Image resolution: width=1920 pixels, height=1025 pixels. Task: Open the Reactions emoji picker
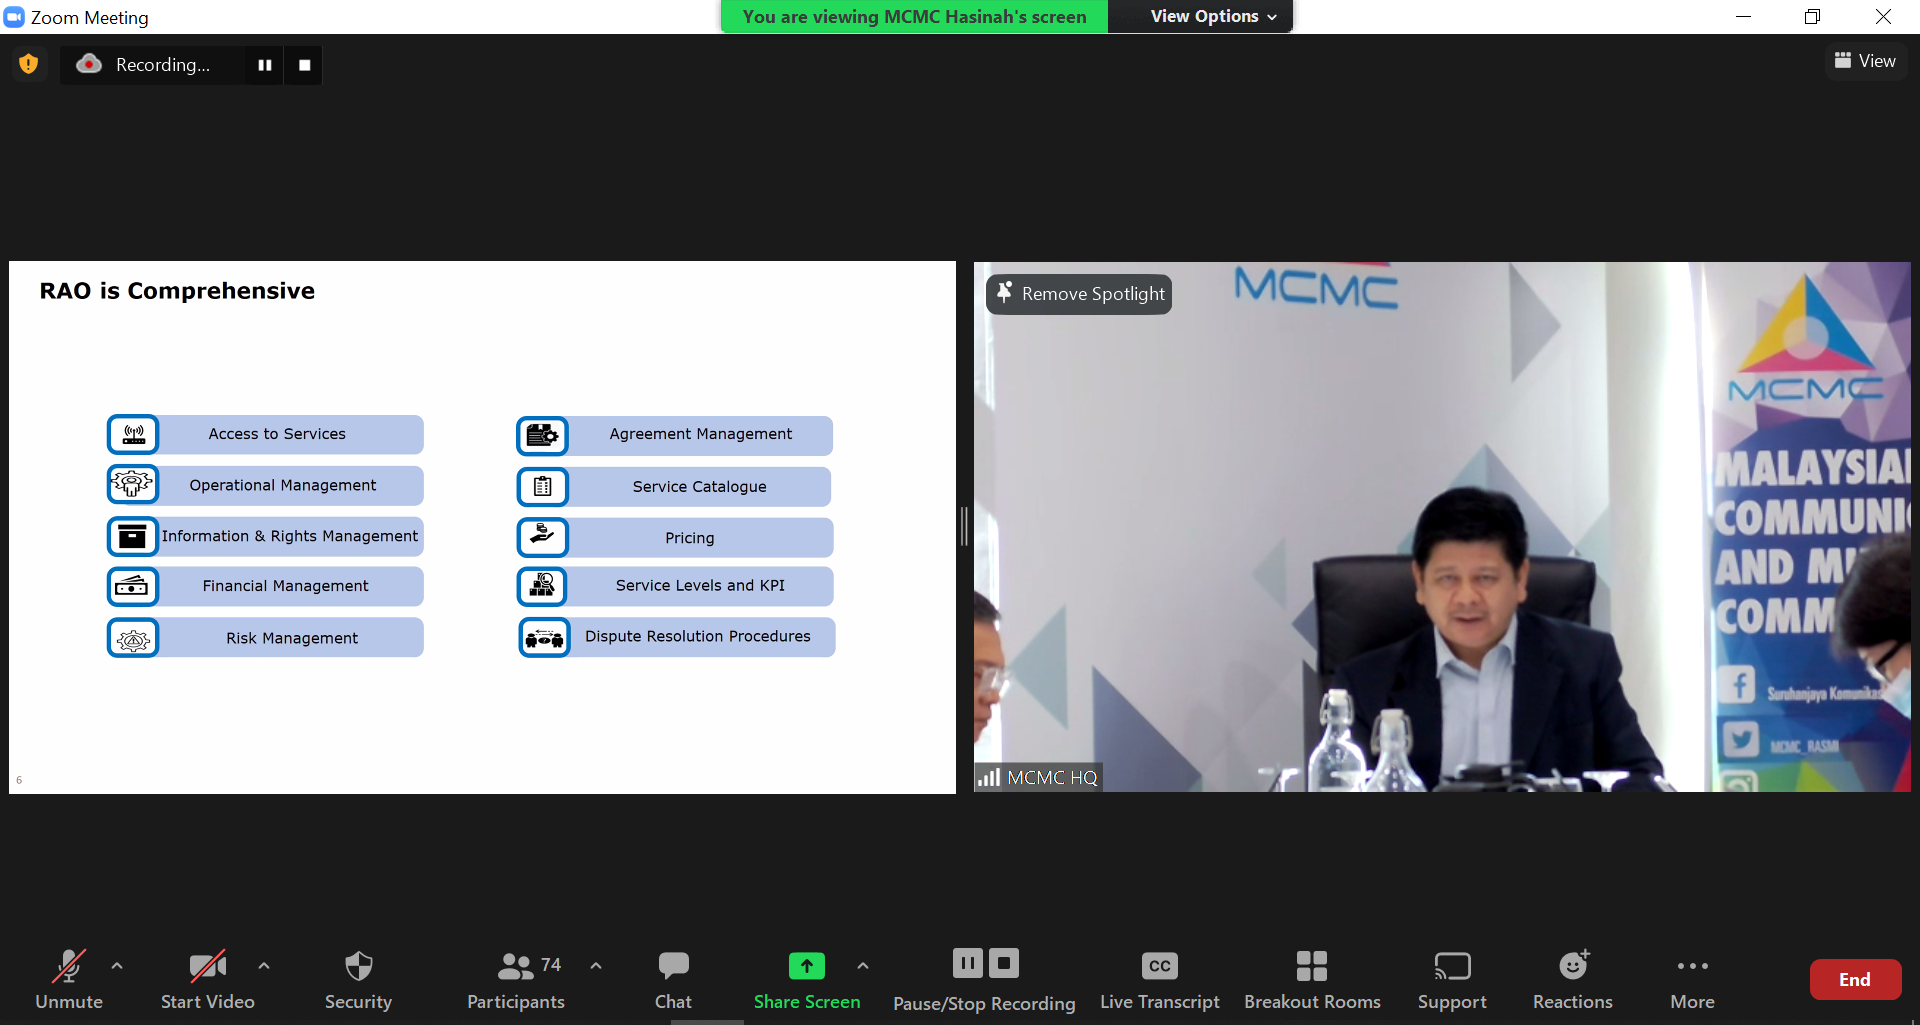tap(1572, 979)
